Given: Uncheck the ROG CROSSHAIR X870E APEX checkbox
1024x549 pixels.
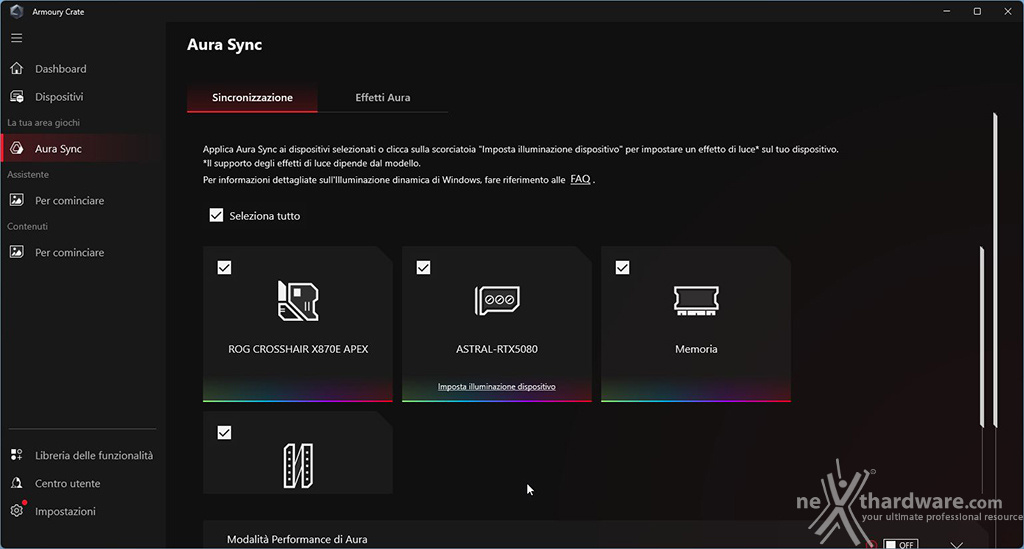Looking at the screenshot, I should click(224, 268).
